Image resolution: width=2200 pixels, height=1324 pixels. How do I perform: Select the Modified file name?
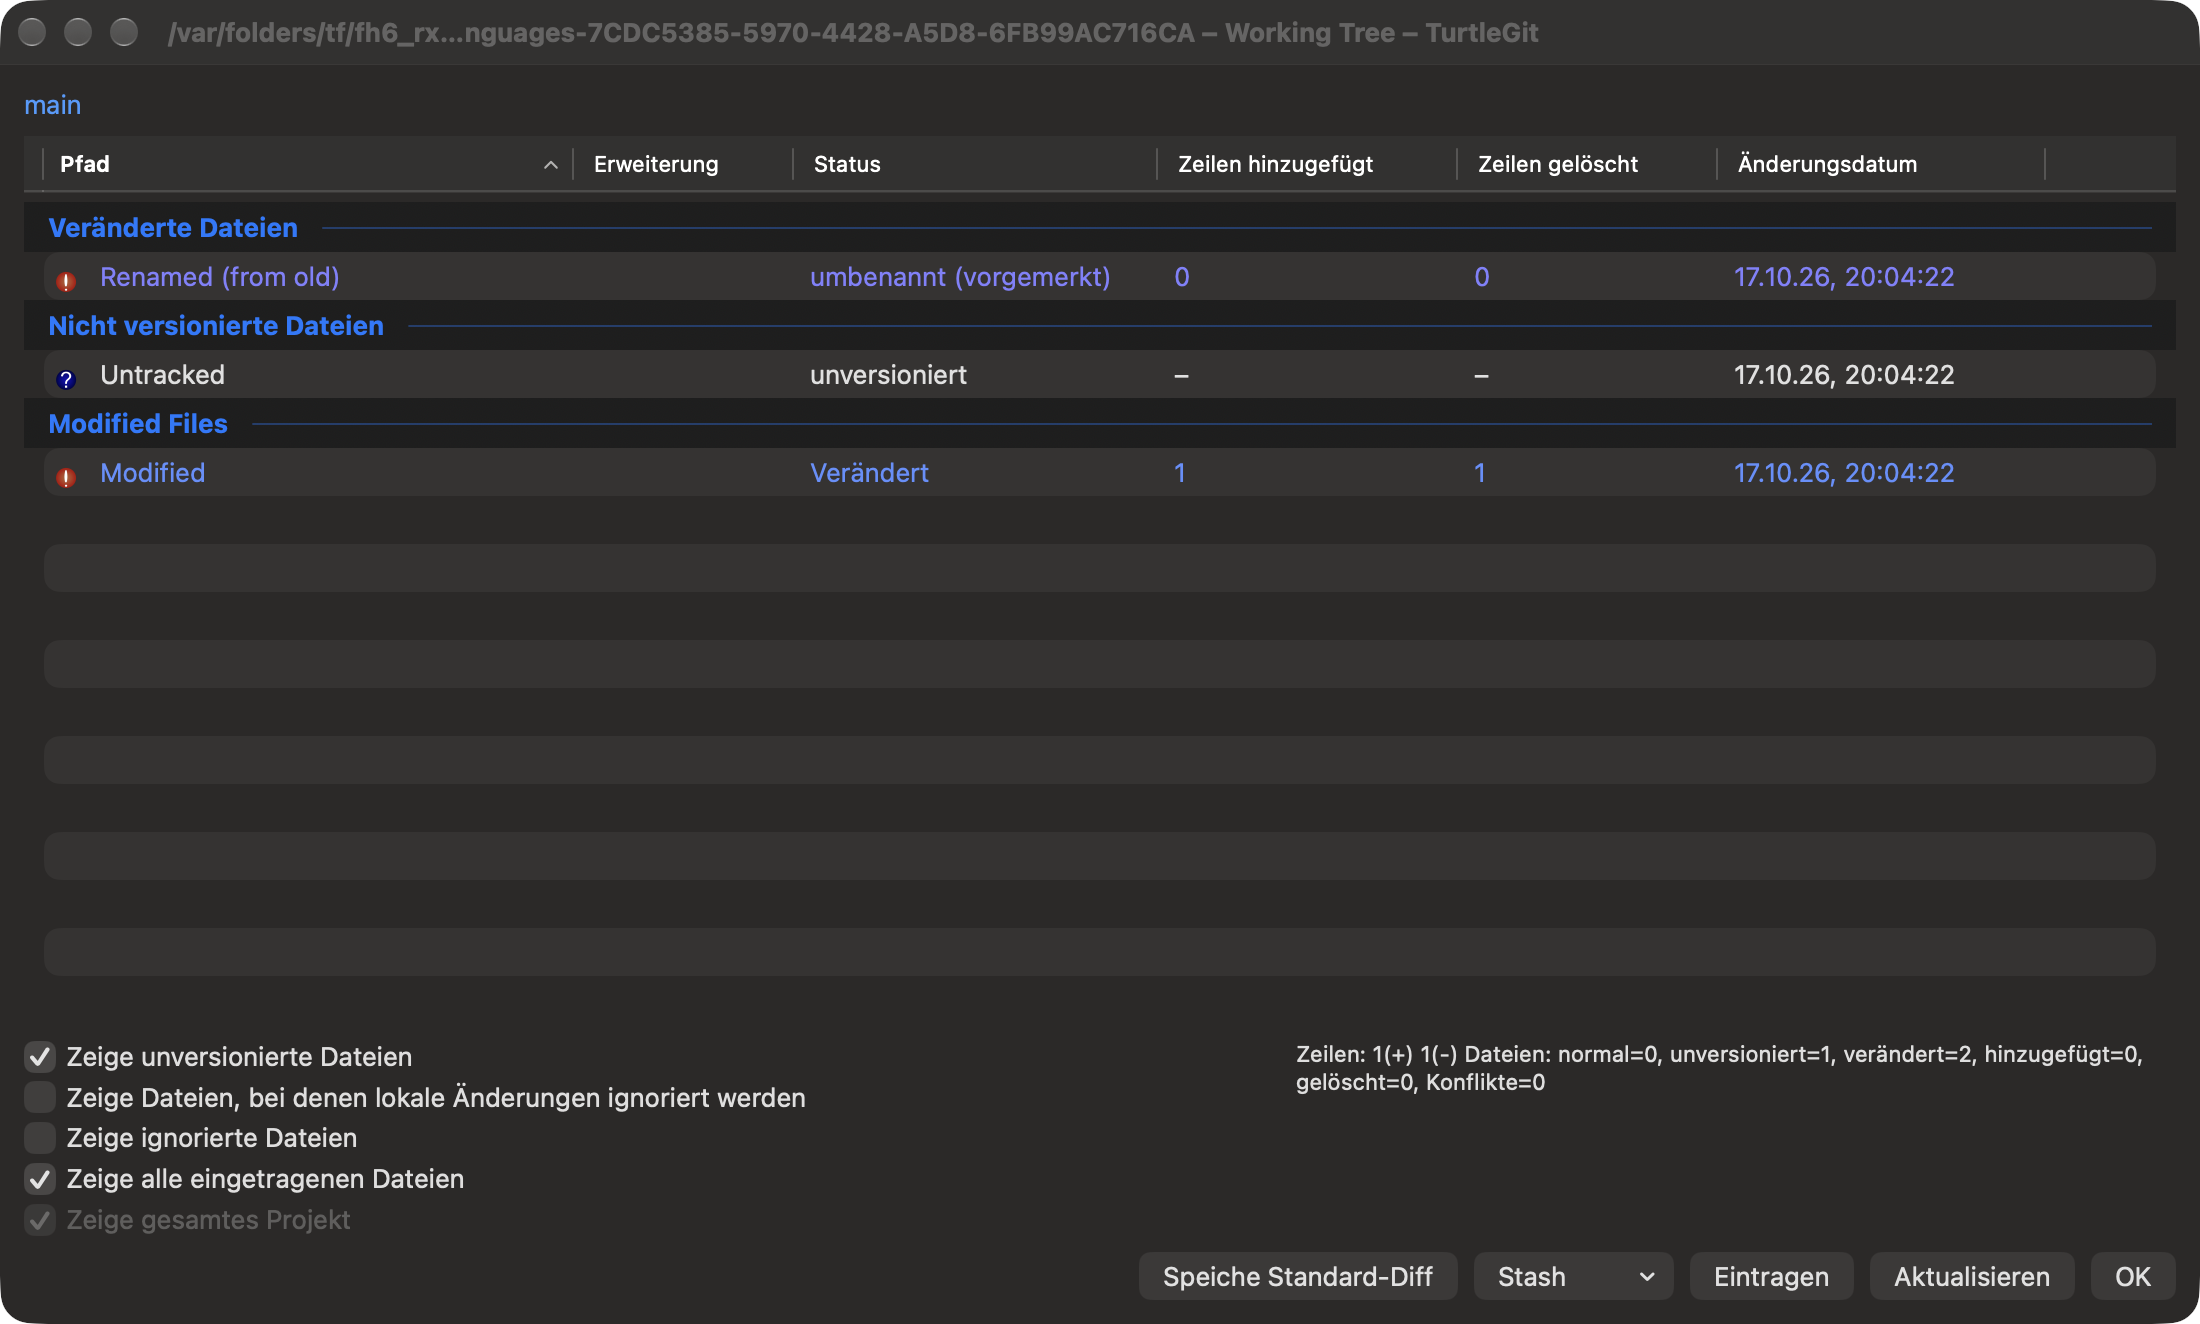click(x=152, y=473)
